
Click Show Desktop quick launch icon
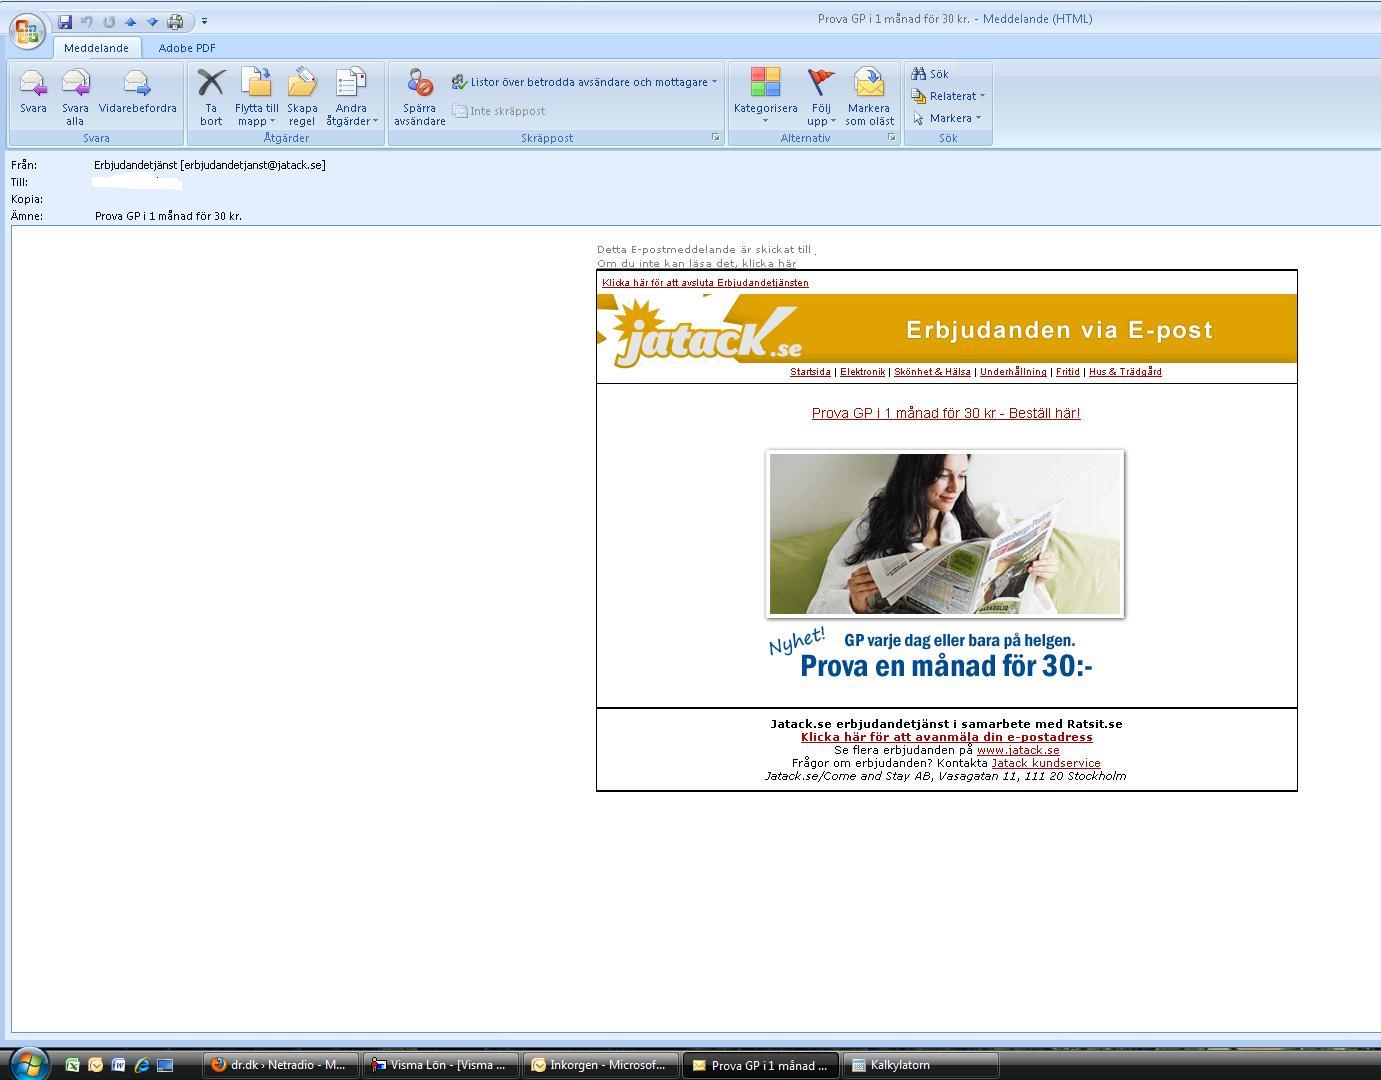(165, 1065)
